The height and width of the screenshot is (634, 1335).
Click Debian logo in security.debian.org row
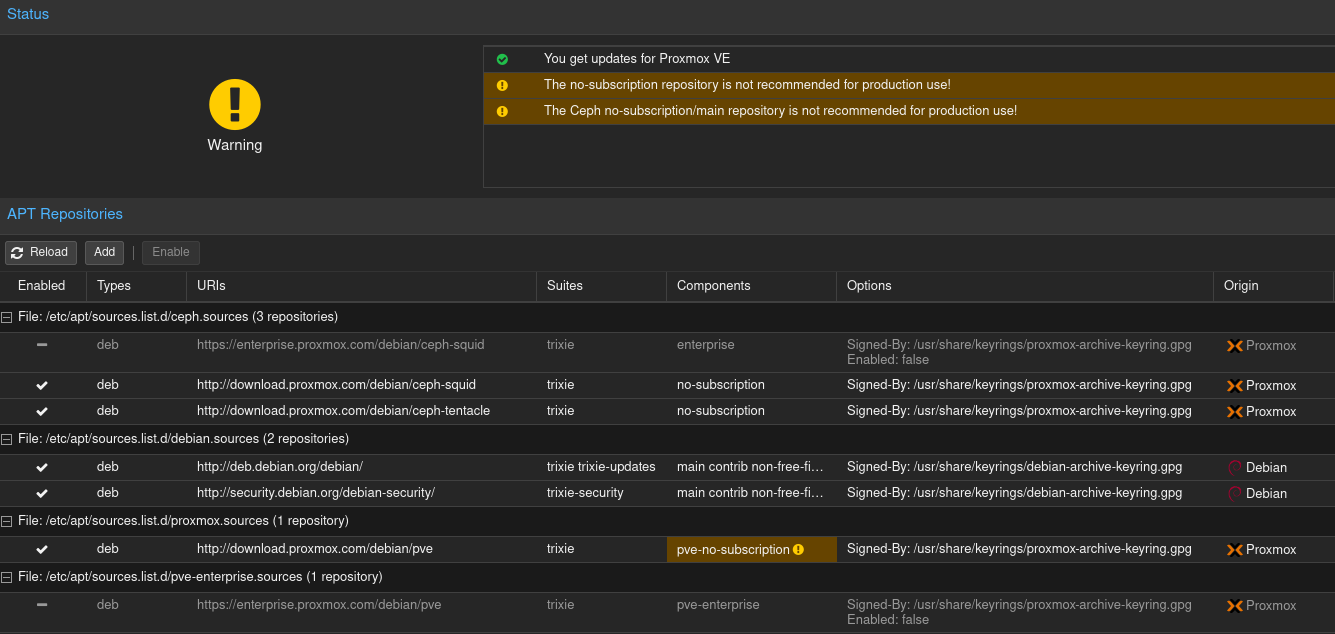pyautogui.click(x=1235, y=494)
